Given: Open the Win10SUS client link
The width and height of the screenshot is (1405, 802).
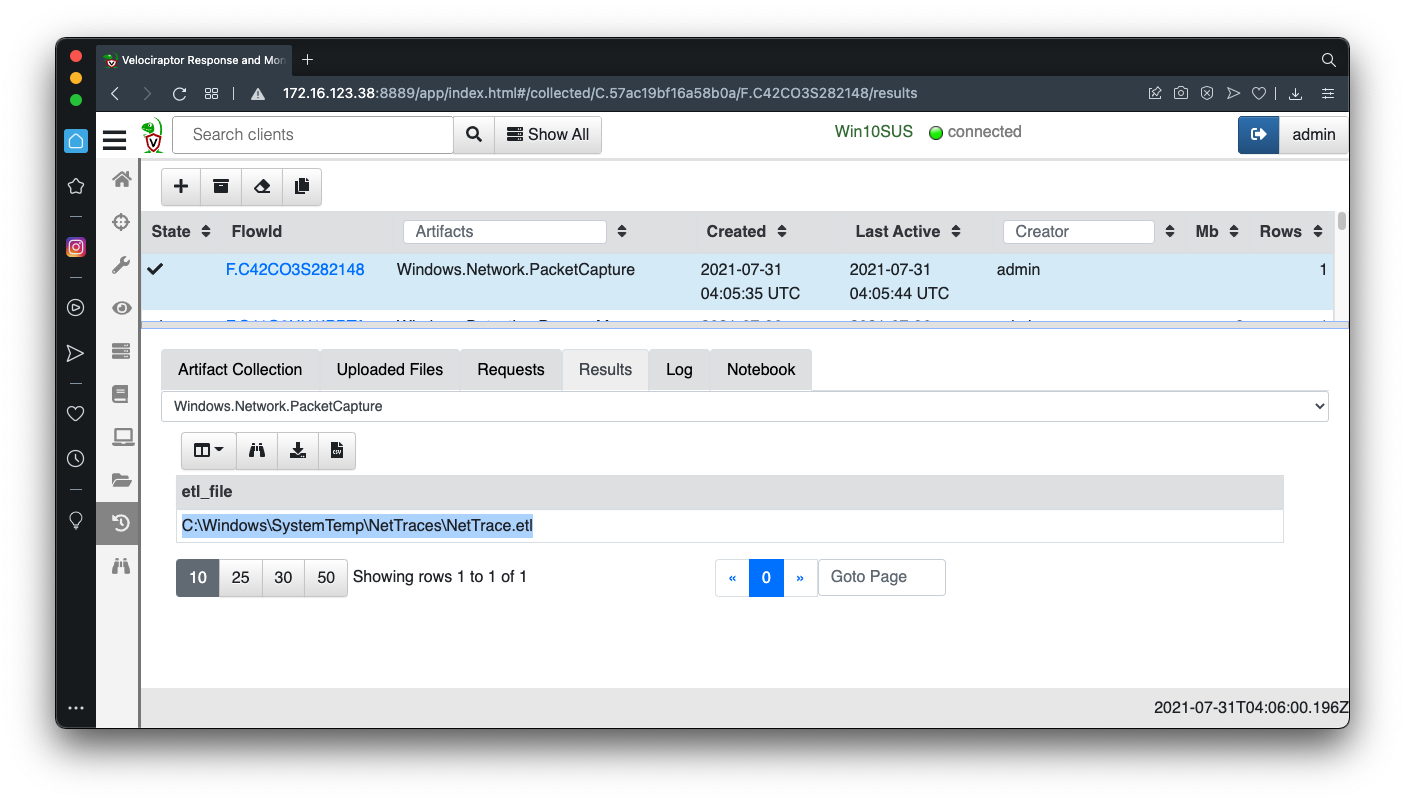Looking at the screenshot, I should coord(874,132).
